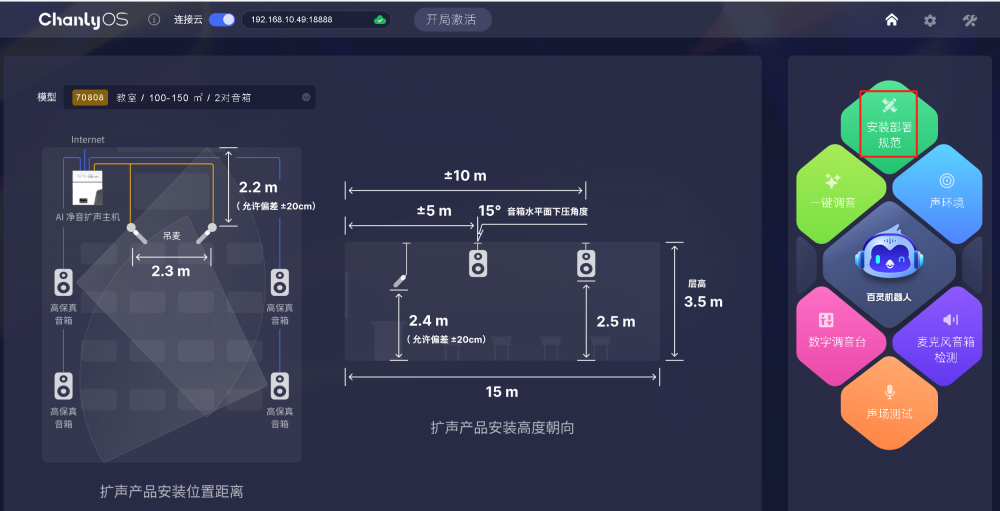Click the top-left 高保真音箱 speaker icon
1000x511 pixels.
(x=64, y=282)
